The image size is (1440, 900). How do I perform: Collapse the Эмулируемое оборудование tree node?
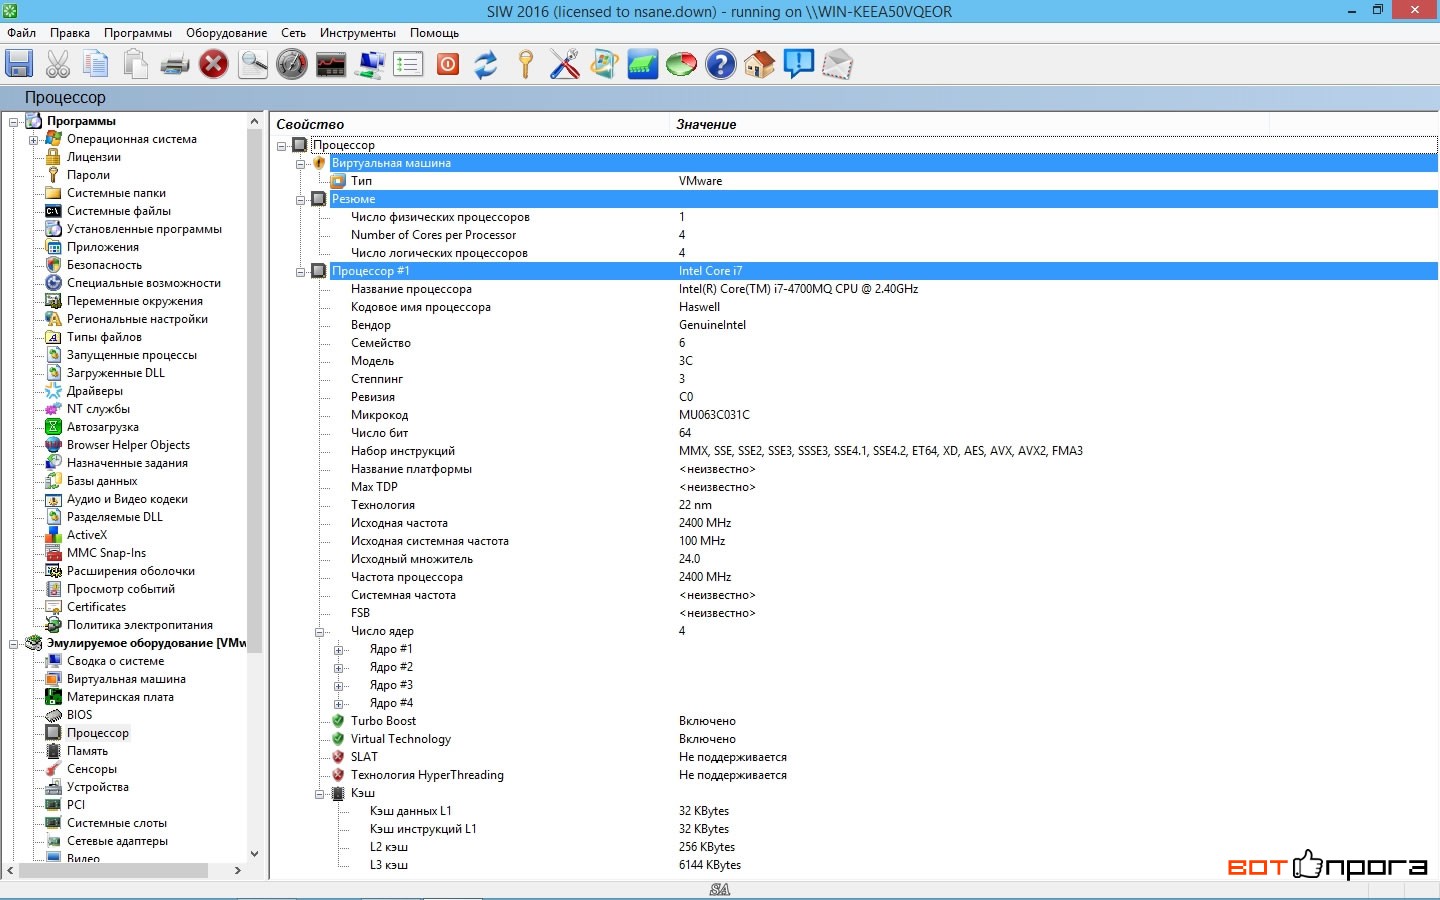(x=14, y=644)
